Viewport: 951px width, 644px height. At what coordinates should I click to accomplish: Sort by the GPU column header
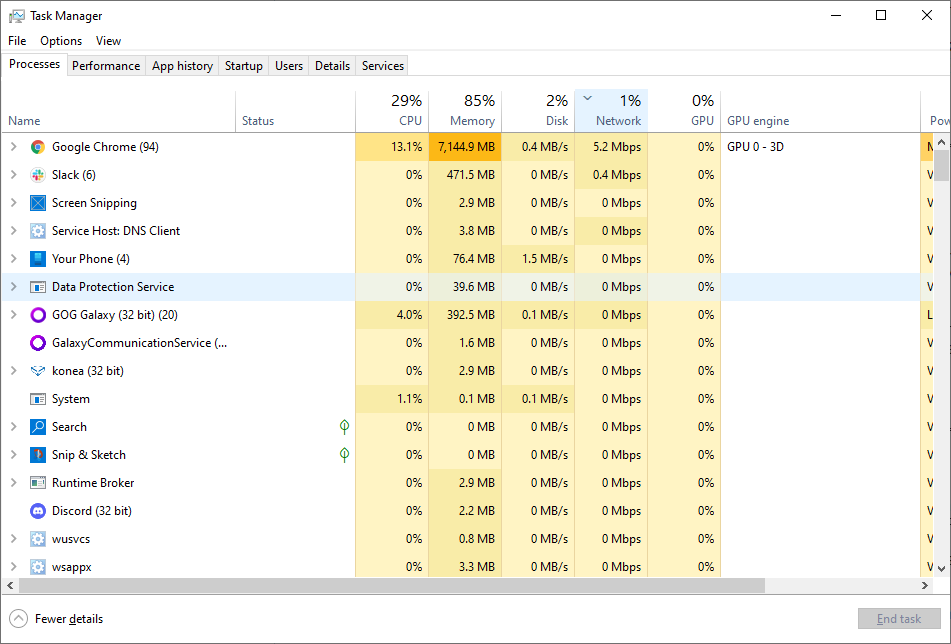pyautogui.click(x=684, y=111)
